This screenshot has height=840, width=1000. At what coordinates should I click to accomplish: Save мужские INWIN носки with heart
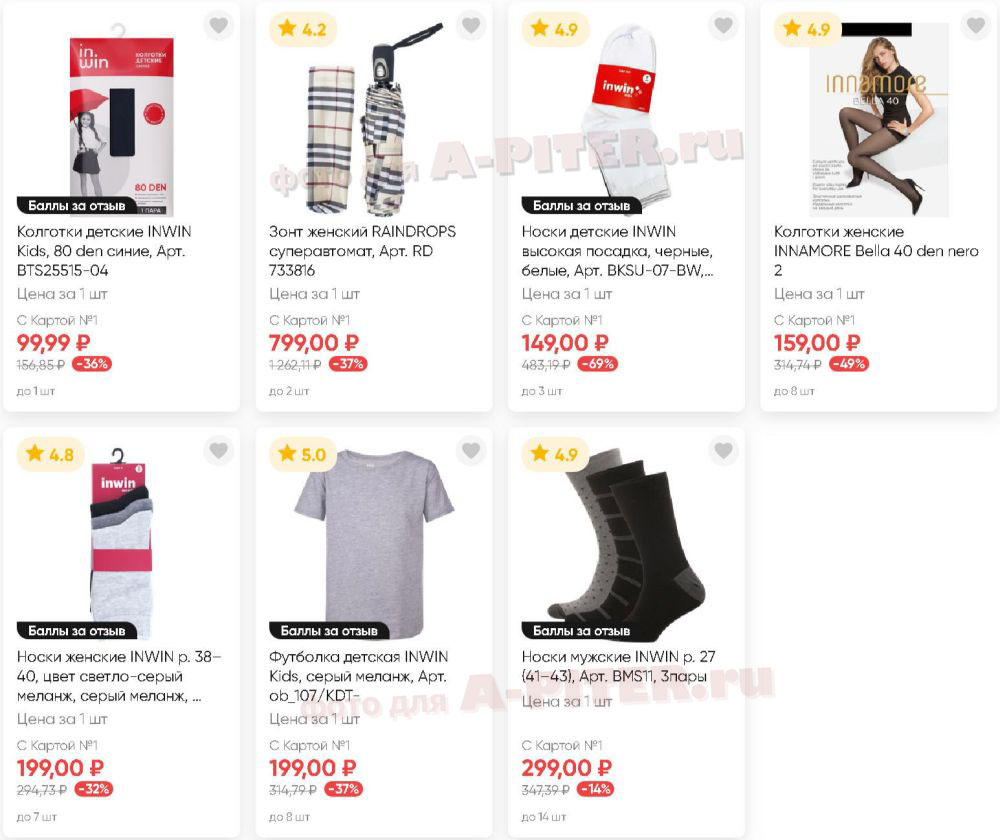(x=723, y=451)
